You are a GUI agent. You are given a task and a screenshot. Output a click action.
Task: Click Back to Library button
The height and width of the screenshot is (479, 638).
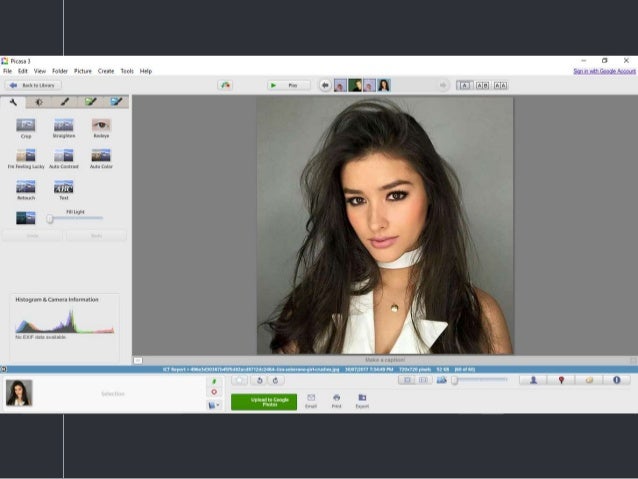[x=32, y=85]
